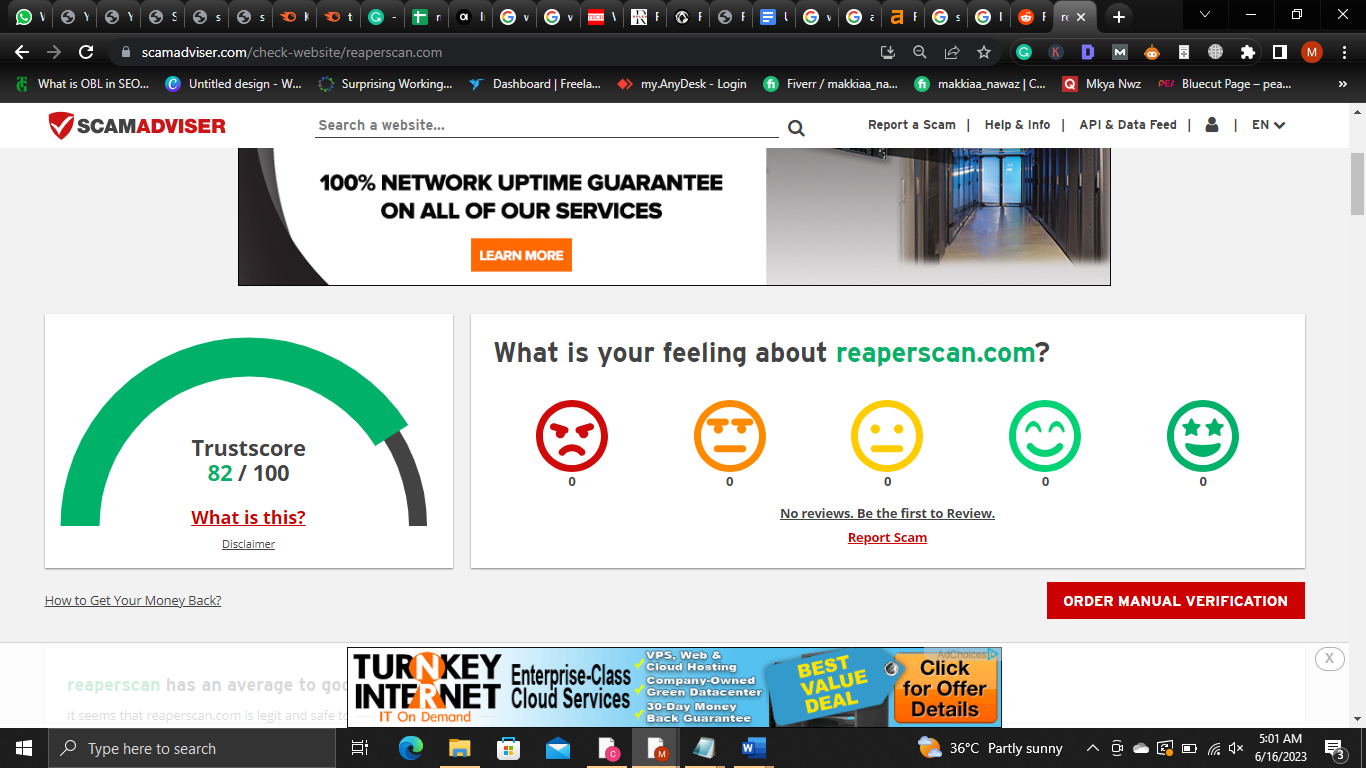Close the bottom banner ad with X
The image size is (1366, 768).
pos(1329,658)
